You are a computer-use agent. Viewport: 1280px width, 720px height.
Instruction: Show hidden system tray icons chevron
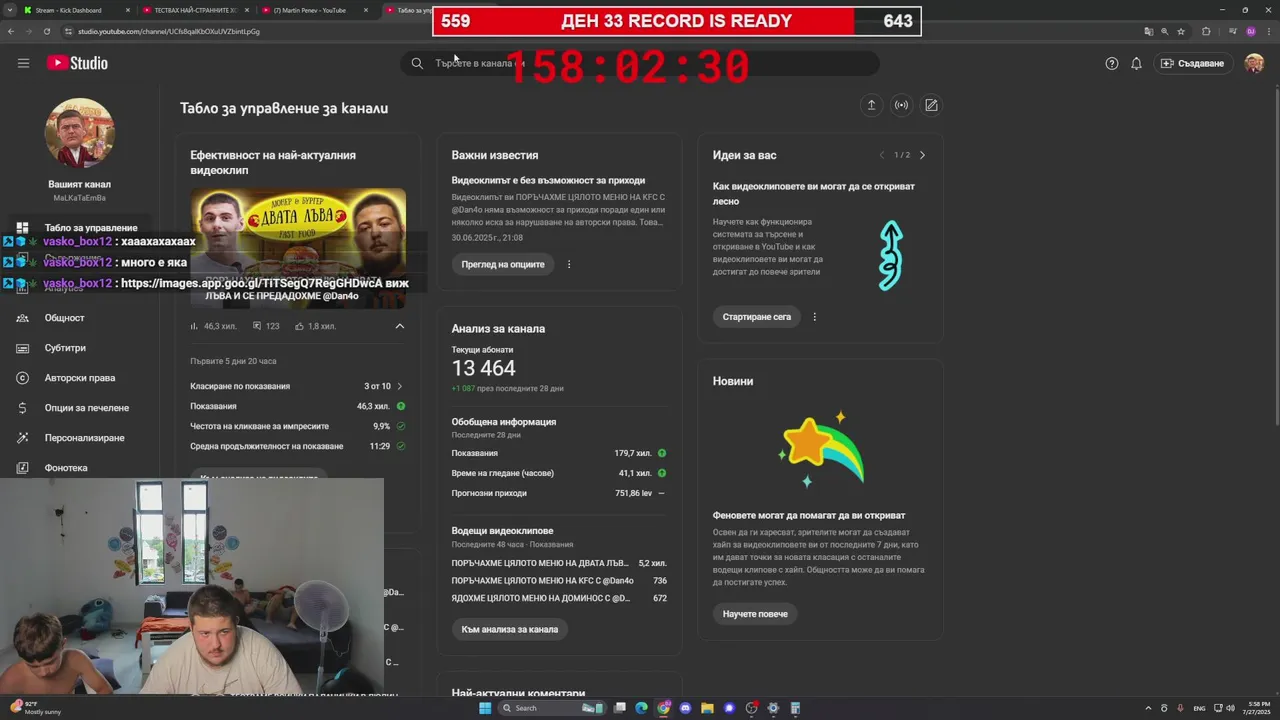point(1149,708)
